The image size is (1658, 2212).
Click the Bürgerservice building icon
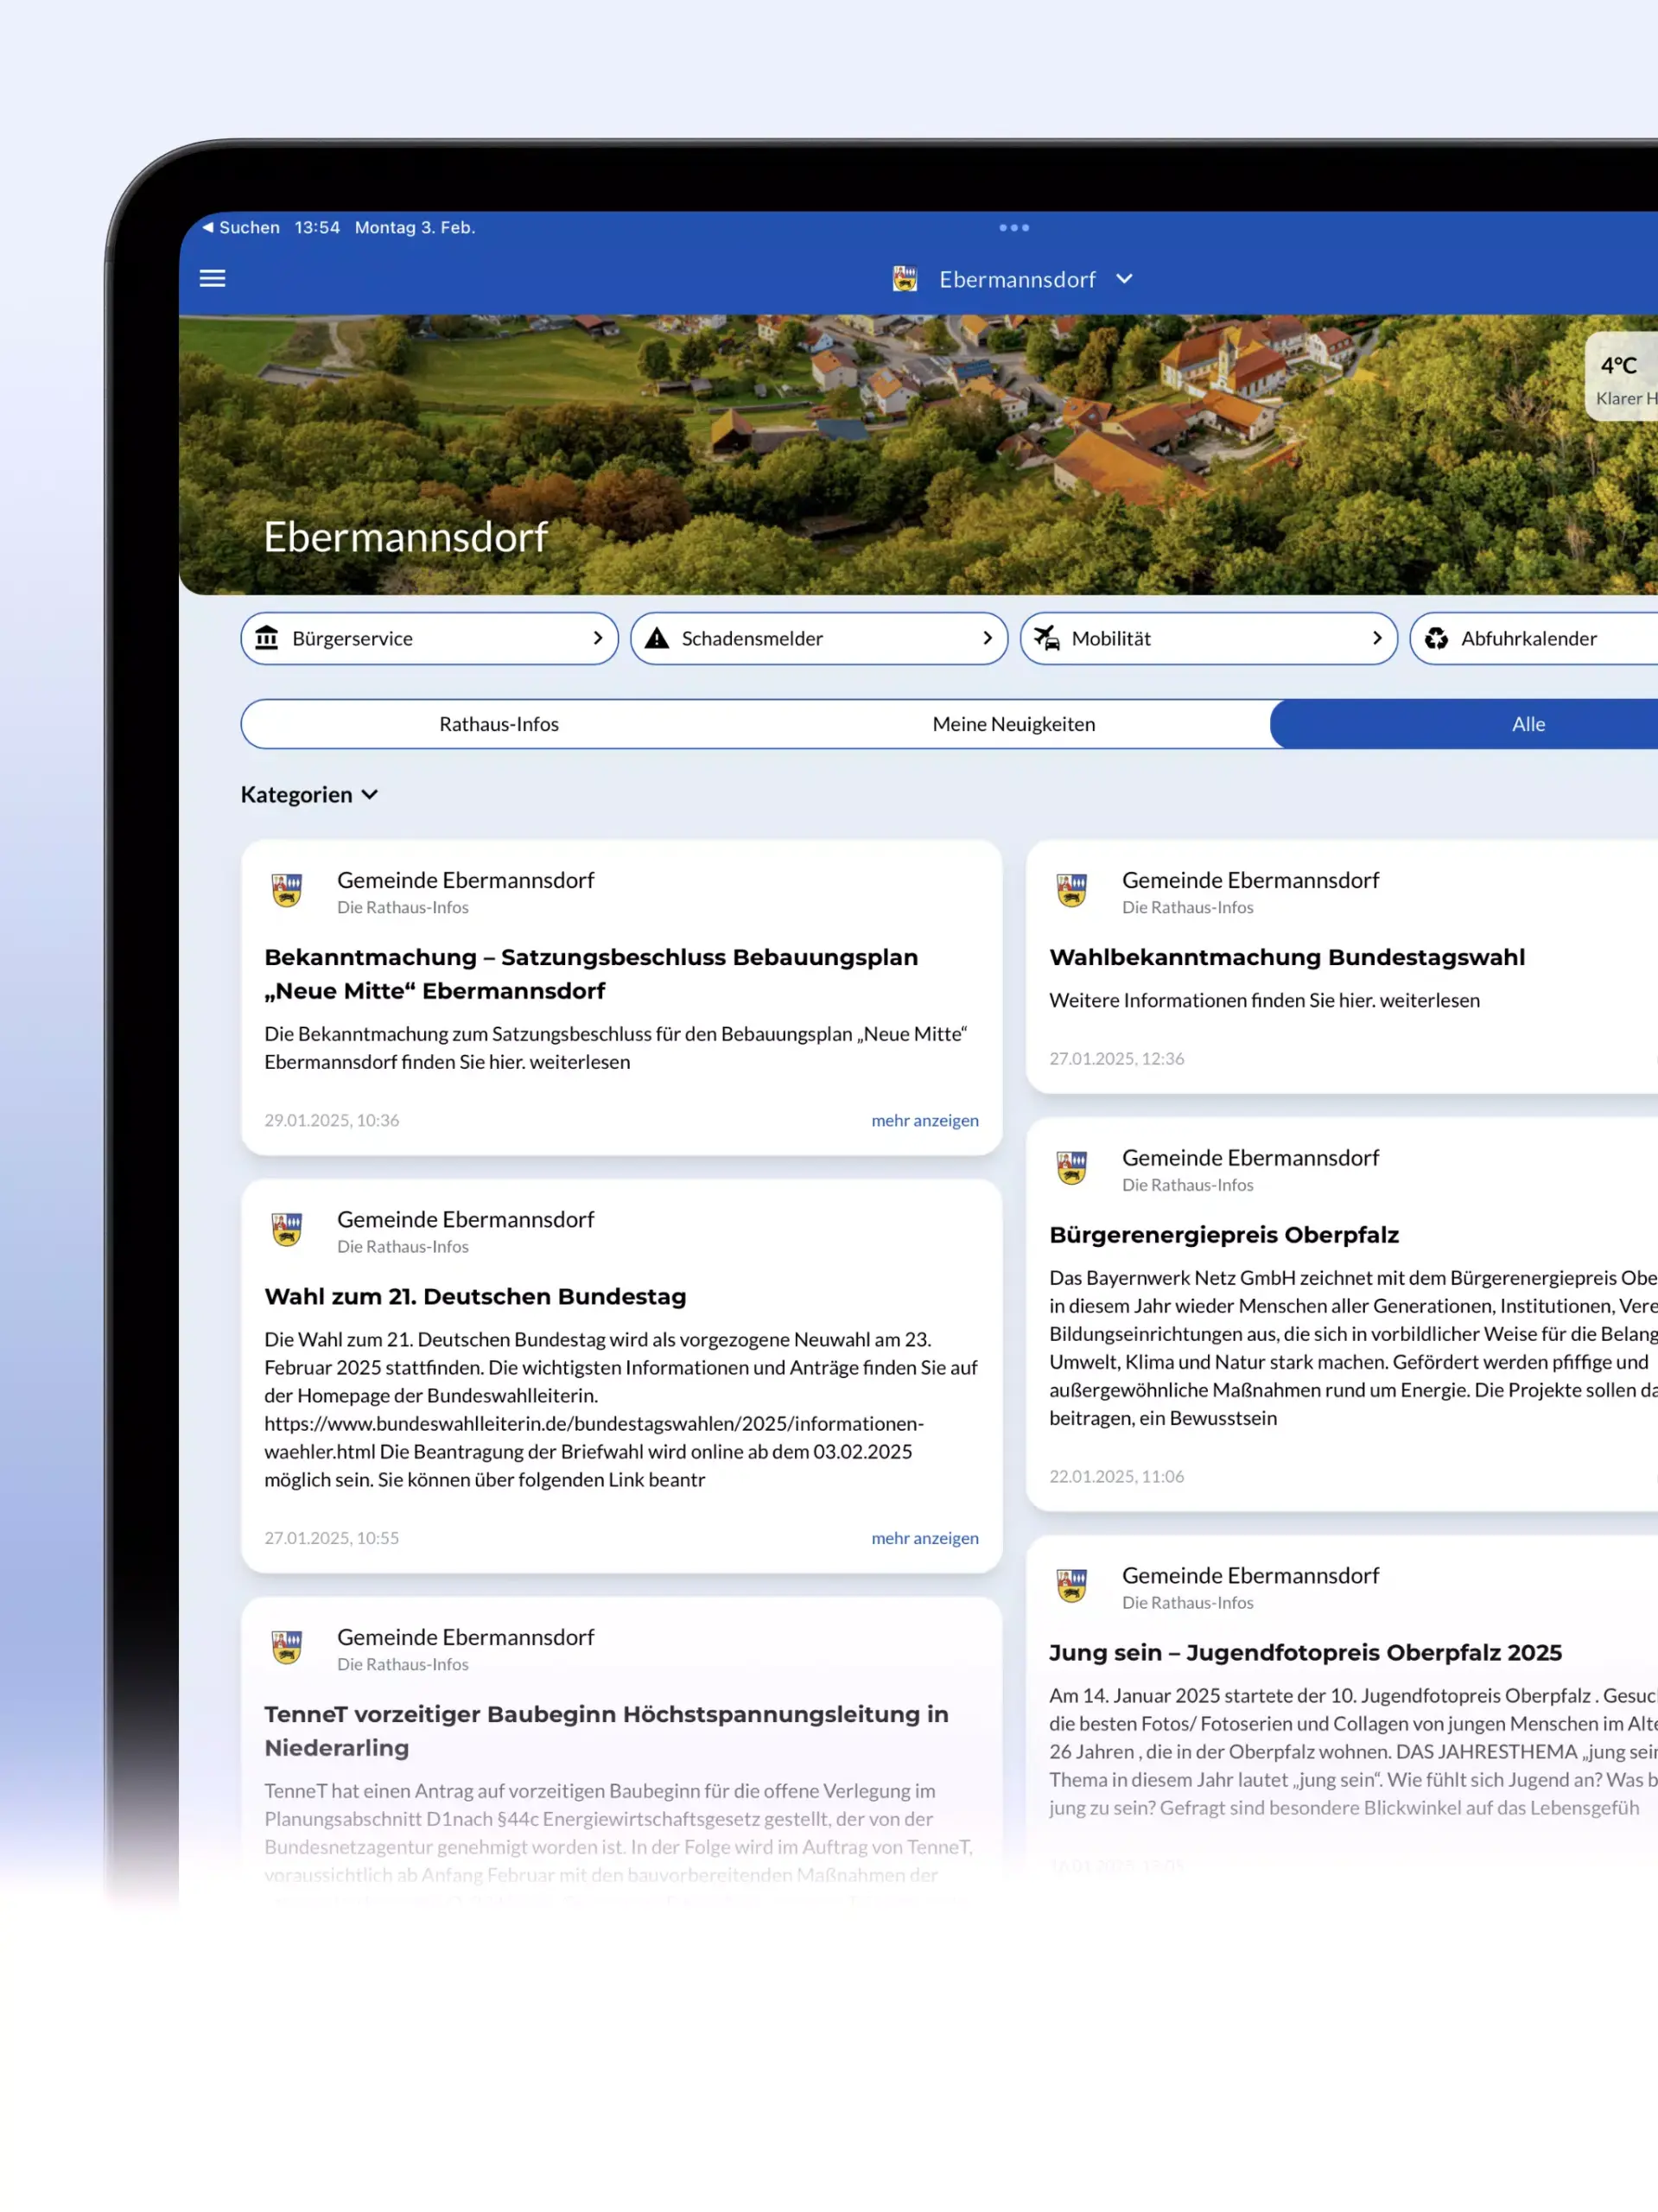click(x=267, y=638)
